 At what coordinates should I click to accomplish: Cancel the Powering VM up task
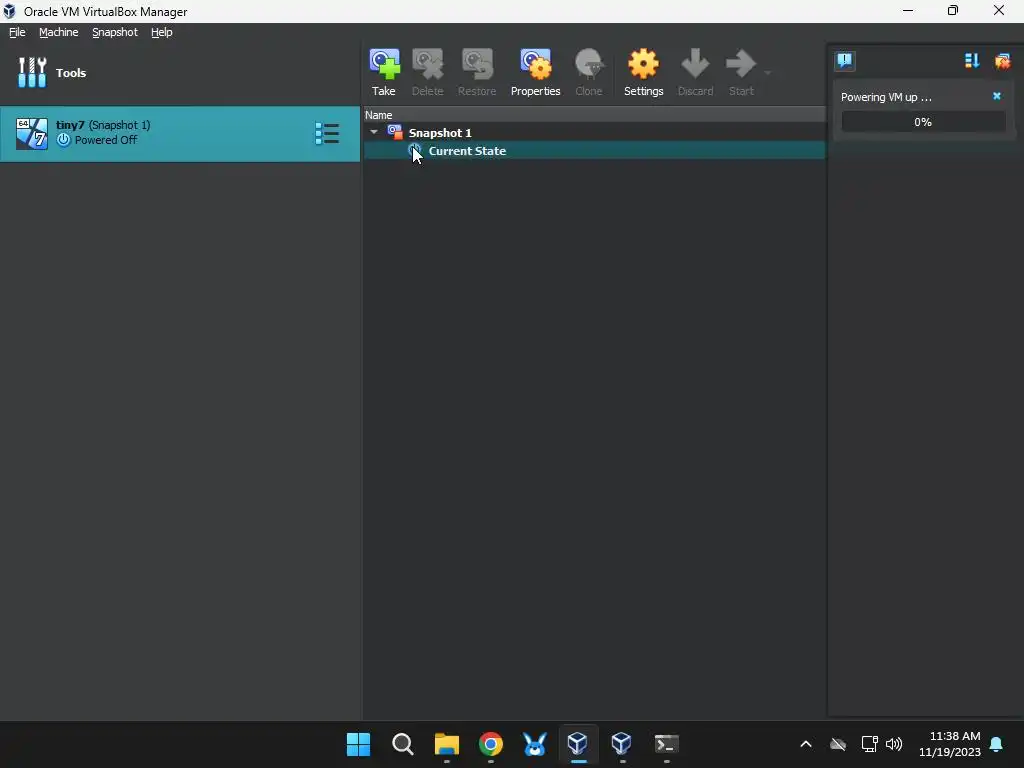click(x=997, y=96)
